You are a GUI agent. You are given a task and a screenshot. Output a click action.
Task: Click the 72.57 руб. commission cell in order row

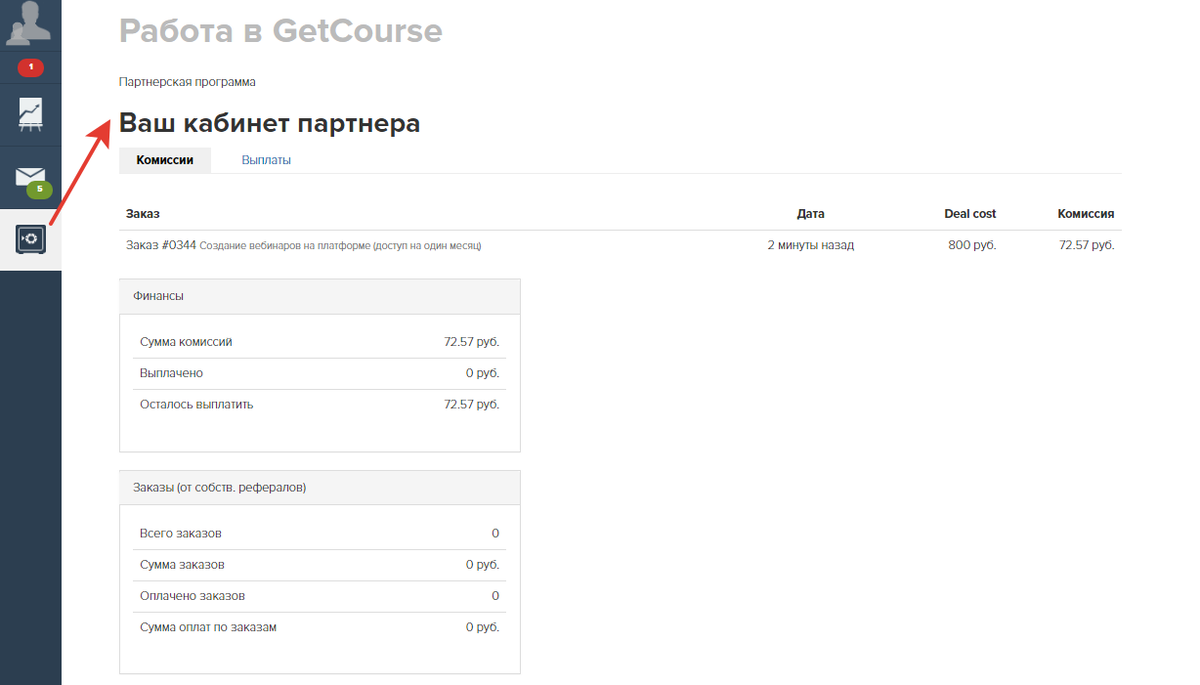tap(1087, 245)
